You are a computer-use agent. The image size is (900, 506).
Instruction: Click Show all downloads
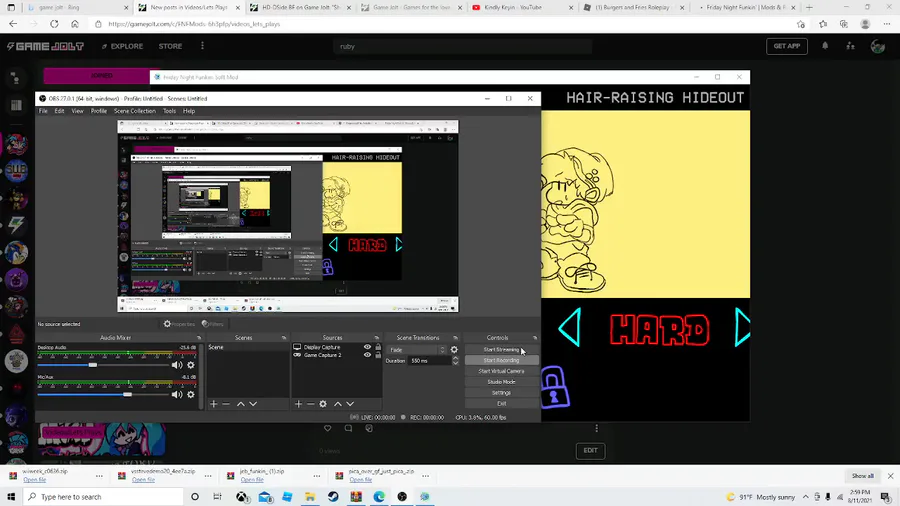tap(863, 476)
